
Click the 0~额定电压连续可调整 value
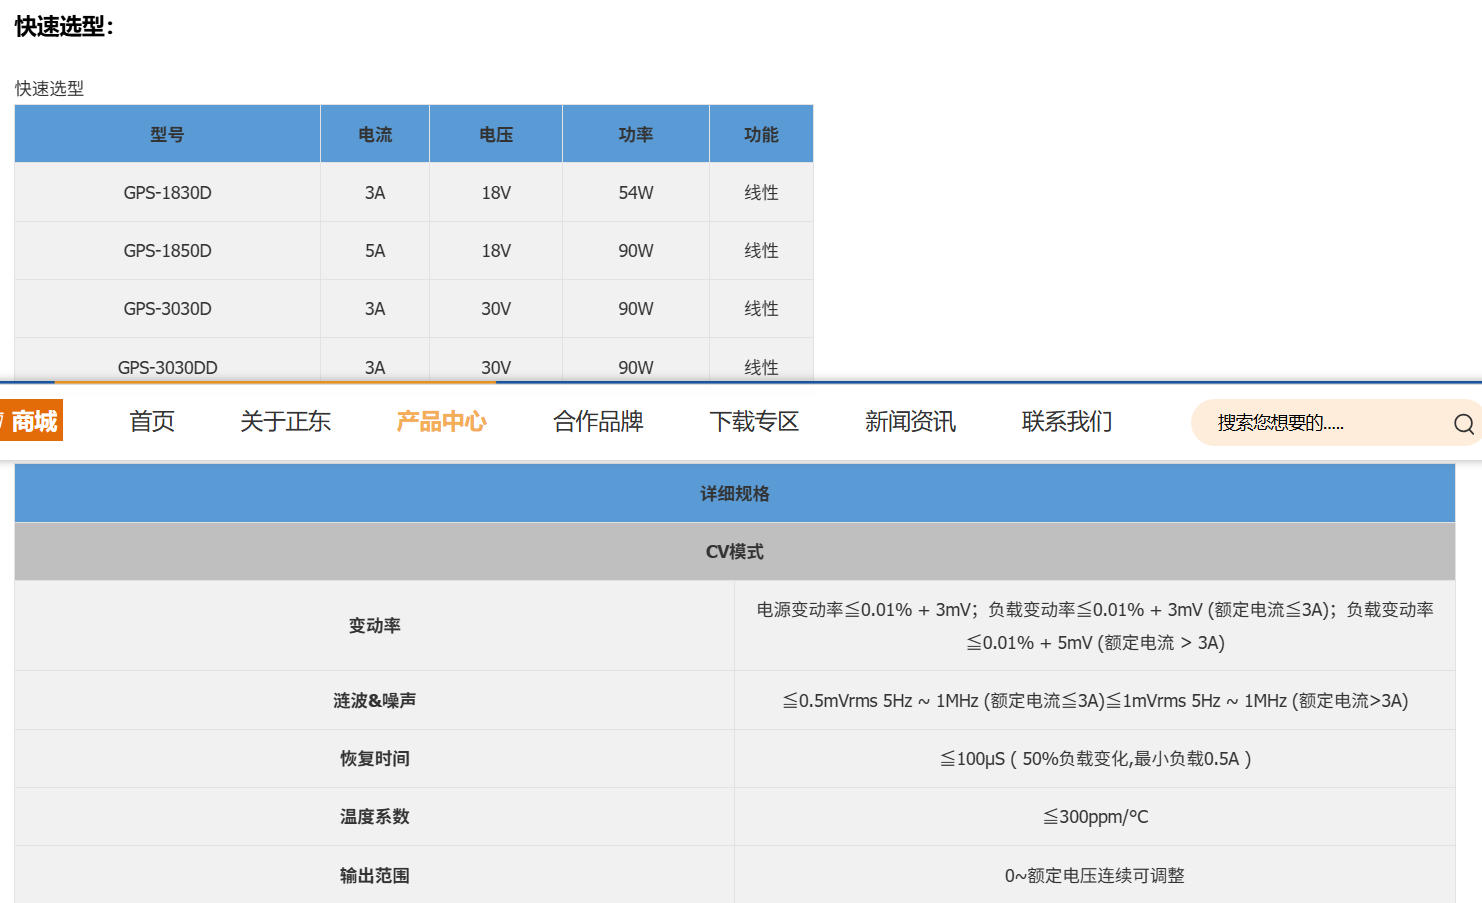point(1095,875)
